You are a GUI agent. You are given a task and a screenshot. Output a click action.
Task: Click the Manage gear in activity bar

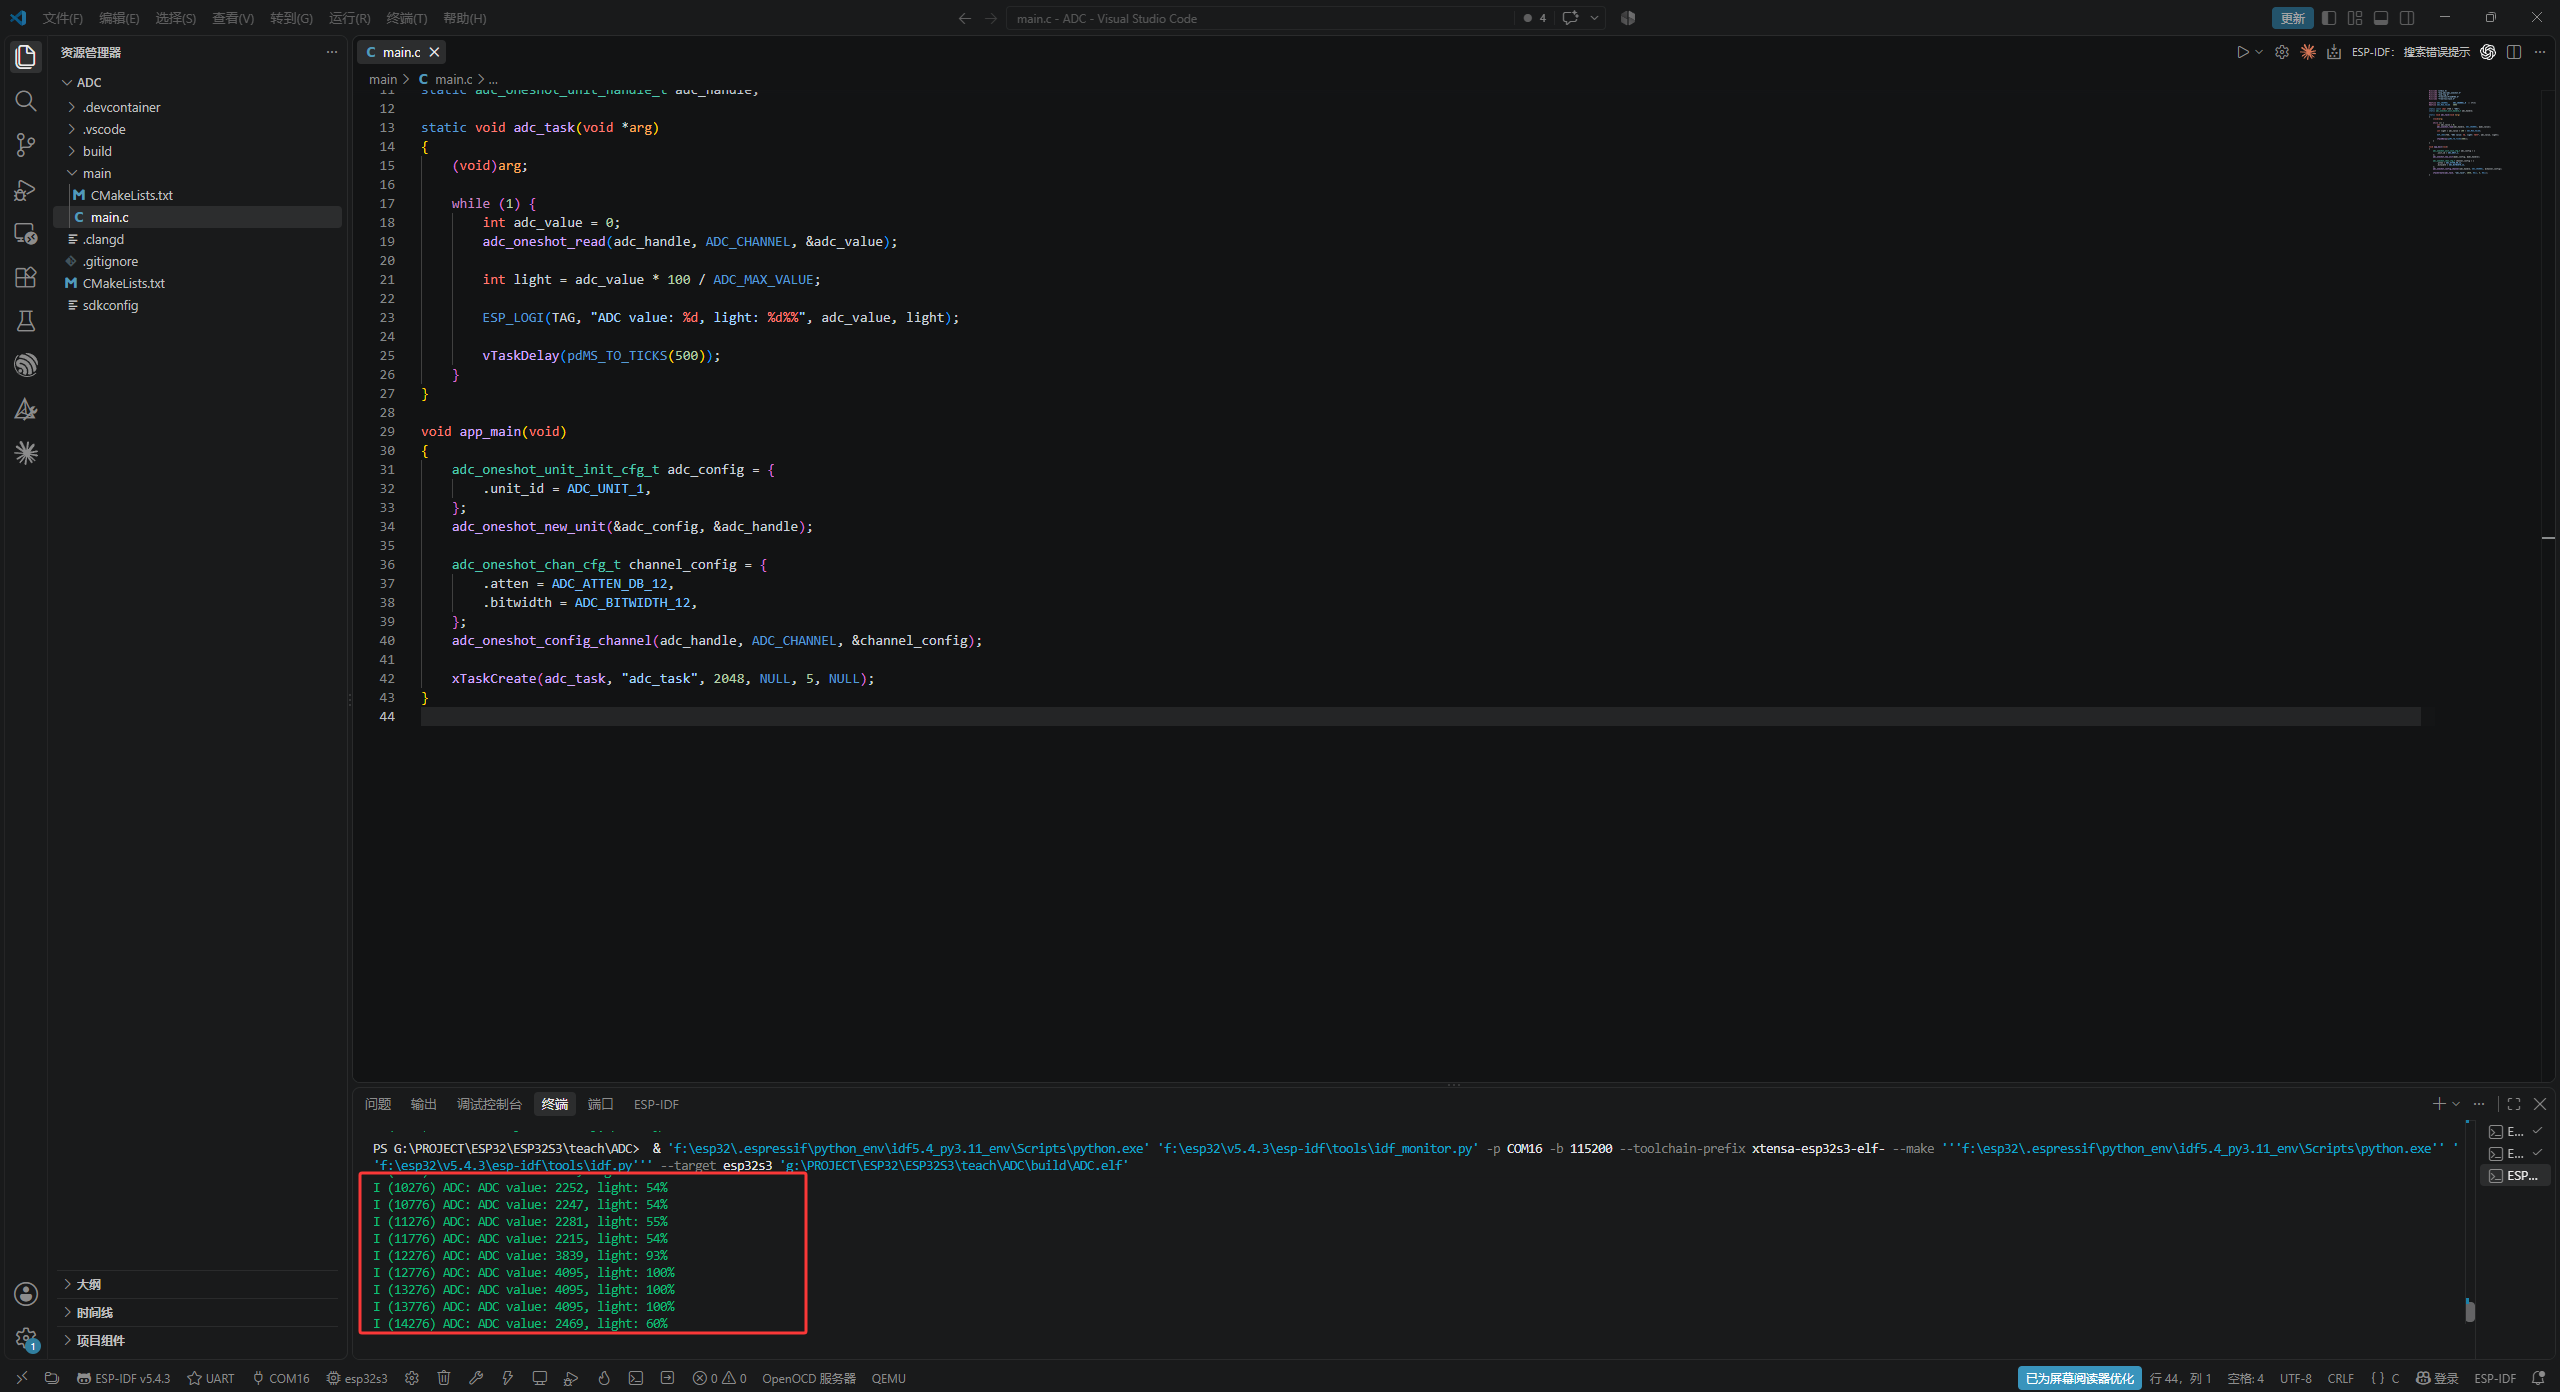26,1338
